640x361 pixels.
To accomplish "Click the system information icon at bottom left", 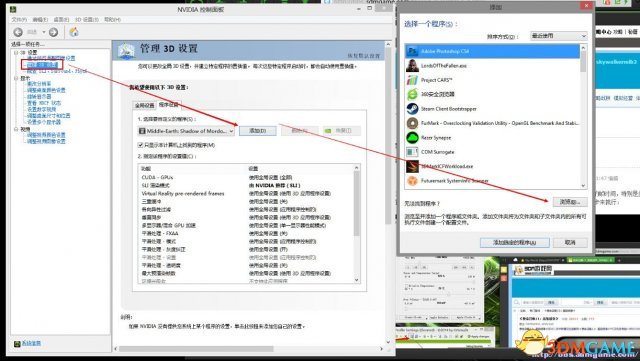I will 17,343.
